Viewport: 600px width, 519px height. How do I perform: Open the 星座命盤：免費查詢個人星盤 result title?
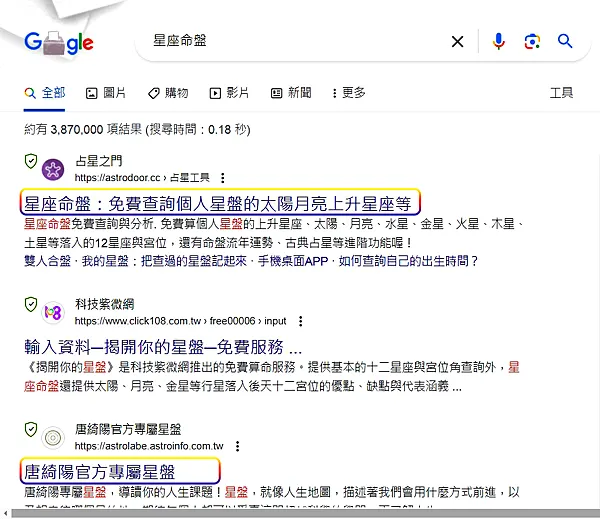click(217, 204)
